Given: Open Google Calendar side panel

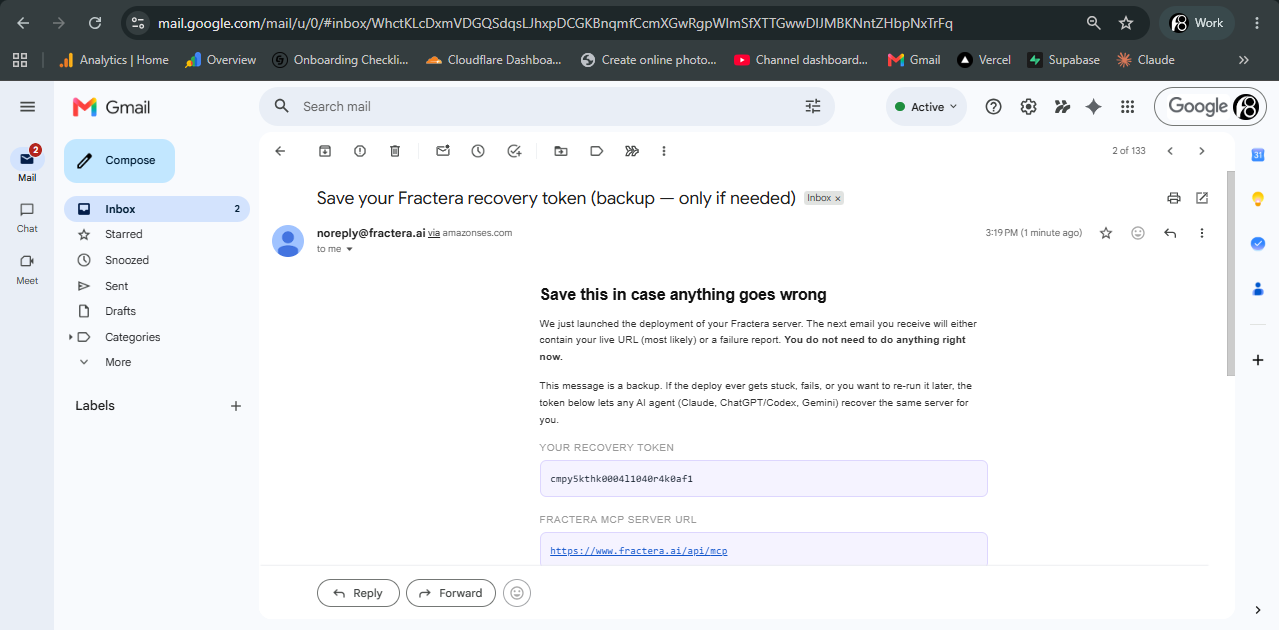Looking at the screenshot, I should (1258, 154).
